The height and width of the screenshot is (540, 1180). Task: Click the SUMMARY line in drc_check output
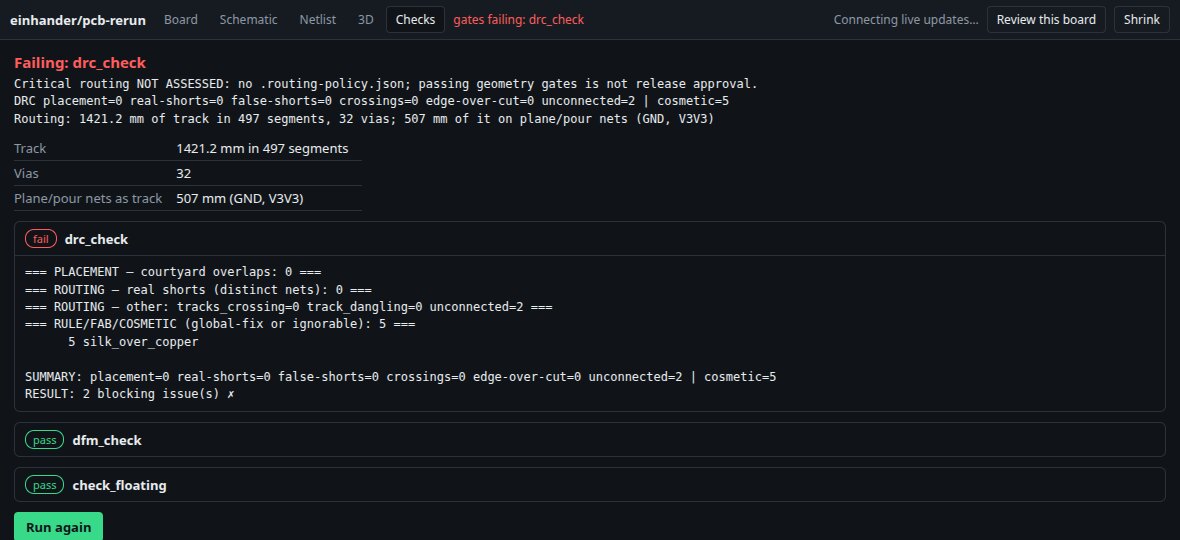click(400, 376)
